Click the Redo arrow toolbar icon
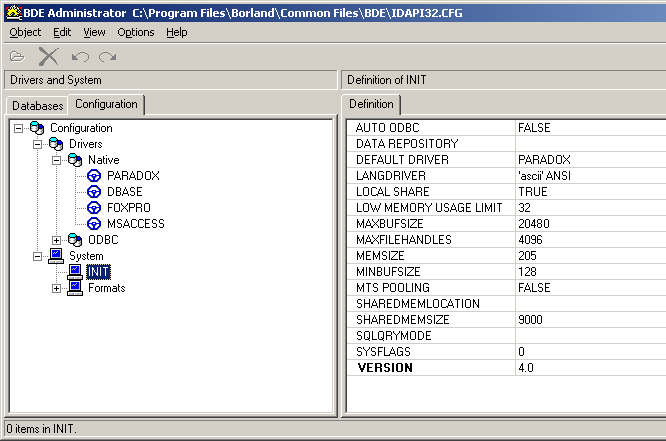The height and width of the screenshot is (441, 666). [107, 57]
